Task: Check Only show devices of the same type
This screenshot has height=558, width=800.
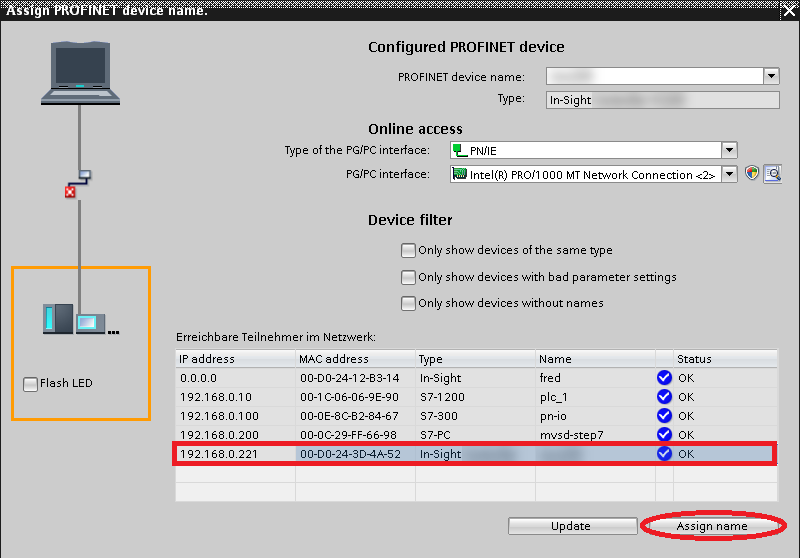Action: click(x=408, y=250)
